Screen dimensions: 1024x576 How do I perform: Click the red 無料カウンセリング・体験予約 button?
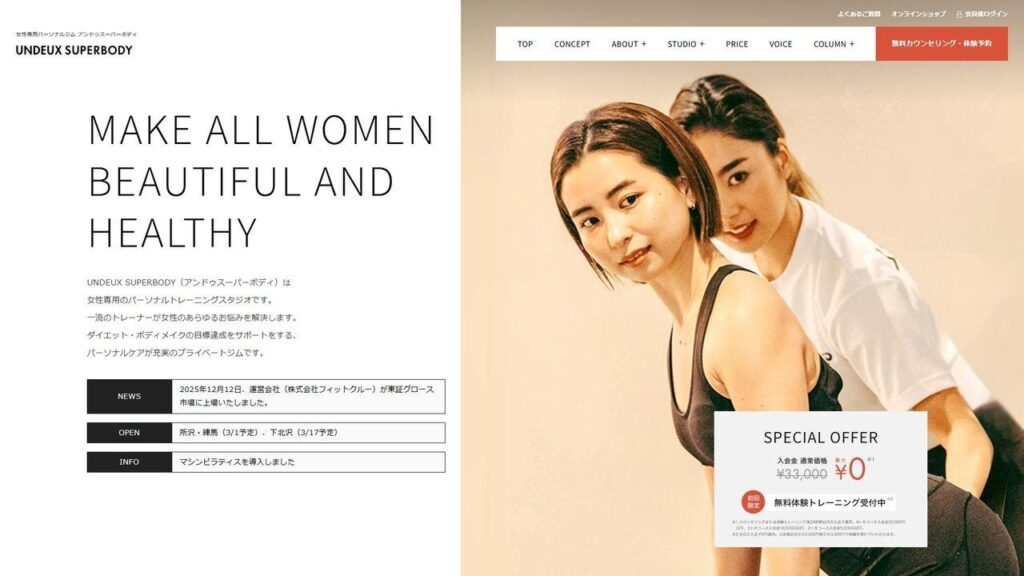coord(942,44)
